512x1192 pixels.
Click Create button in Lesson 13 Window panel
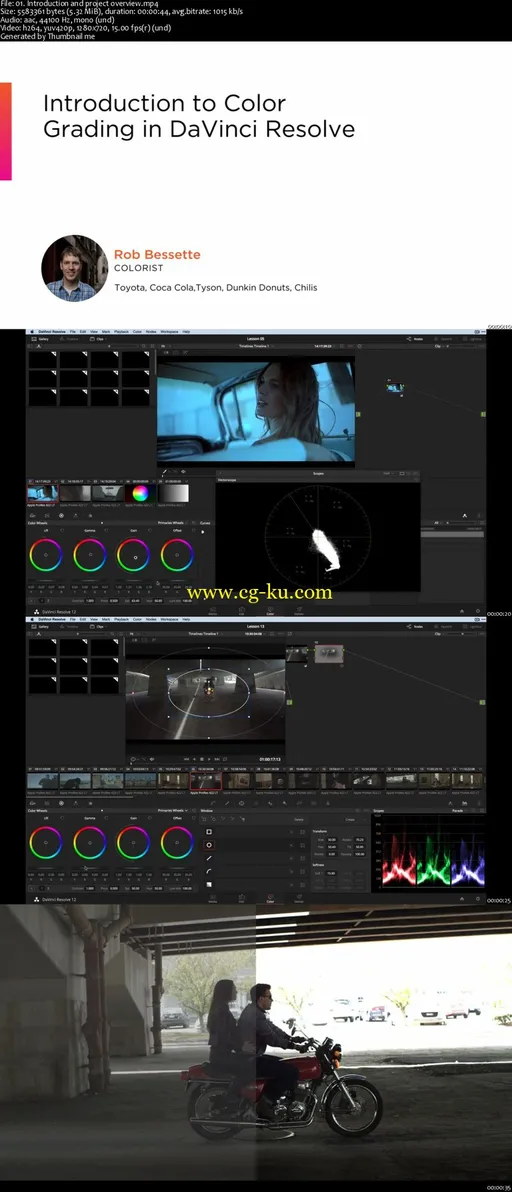(349, 820)
